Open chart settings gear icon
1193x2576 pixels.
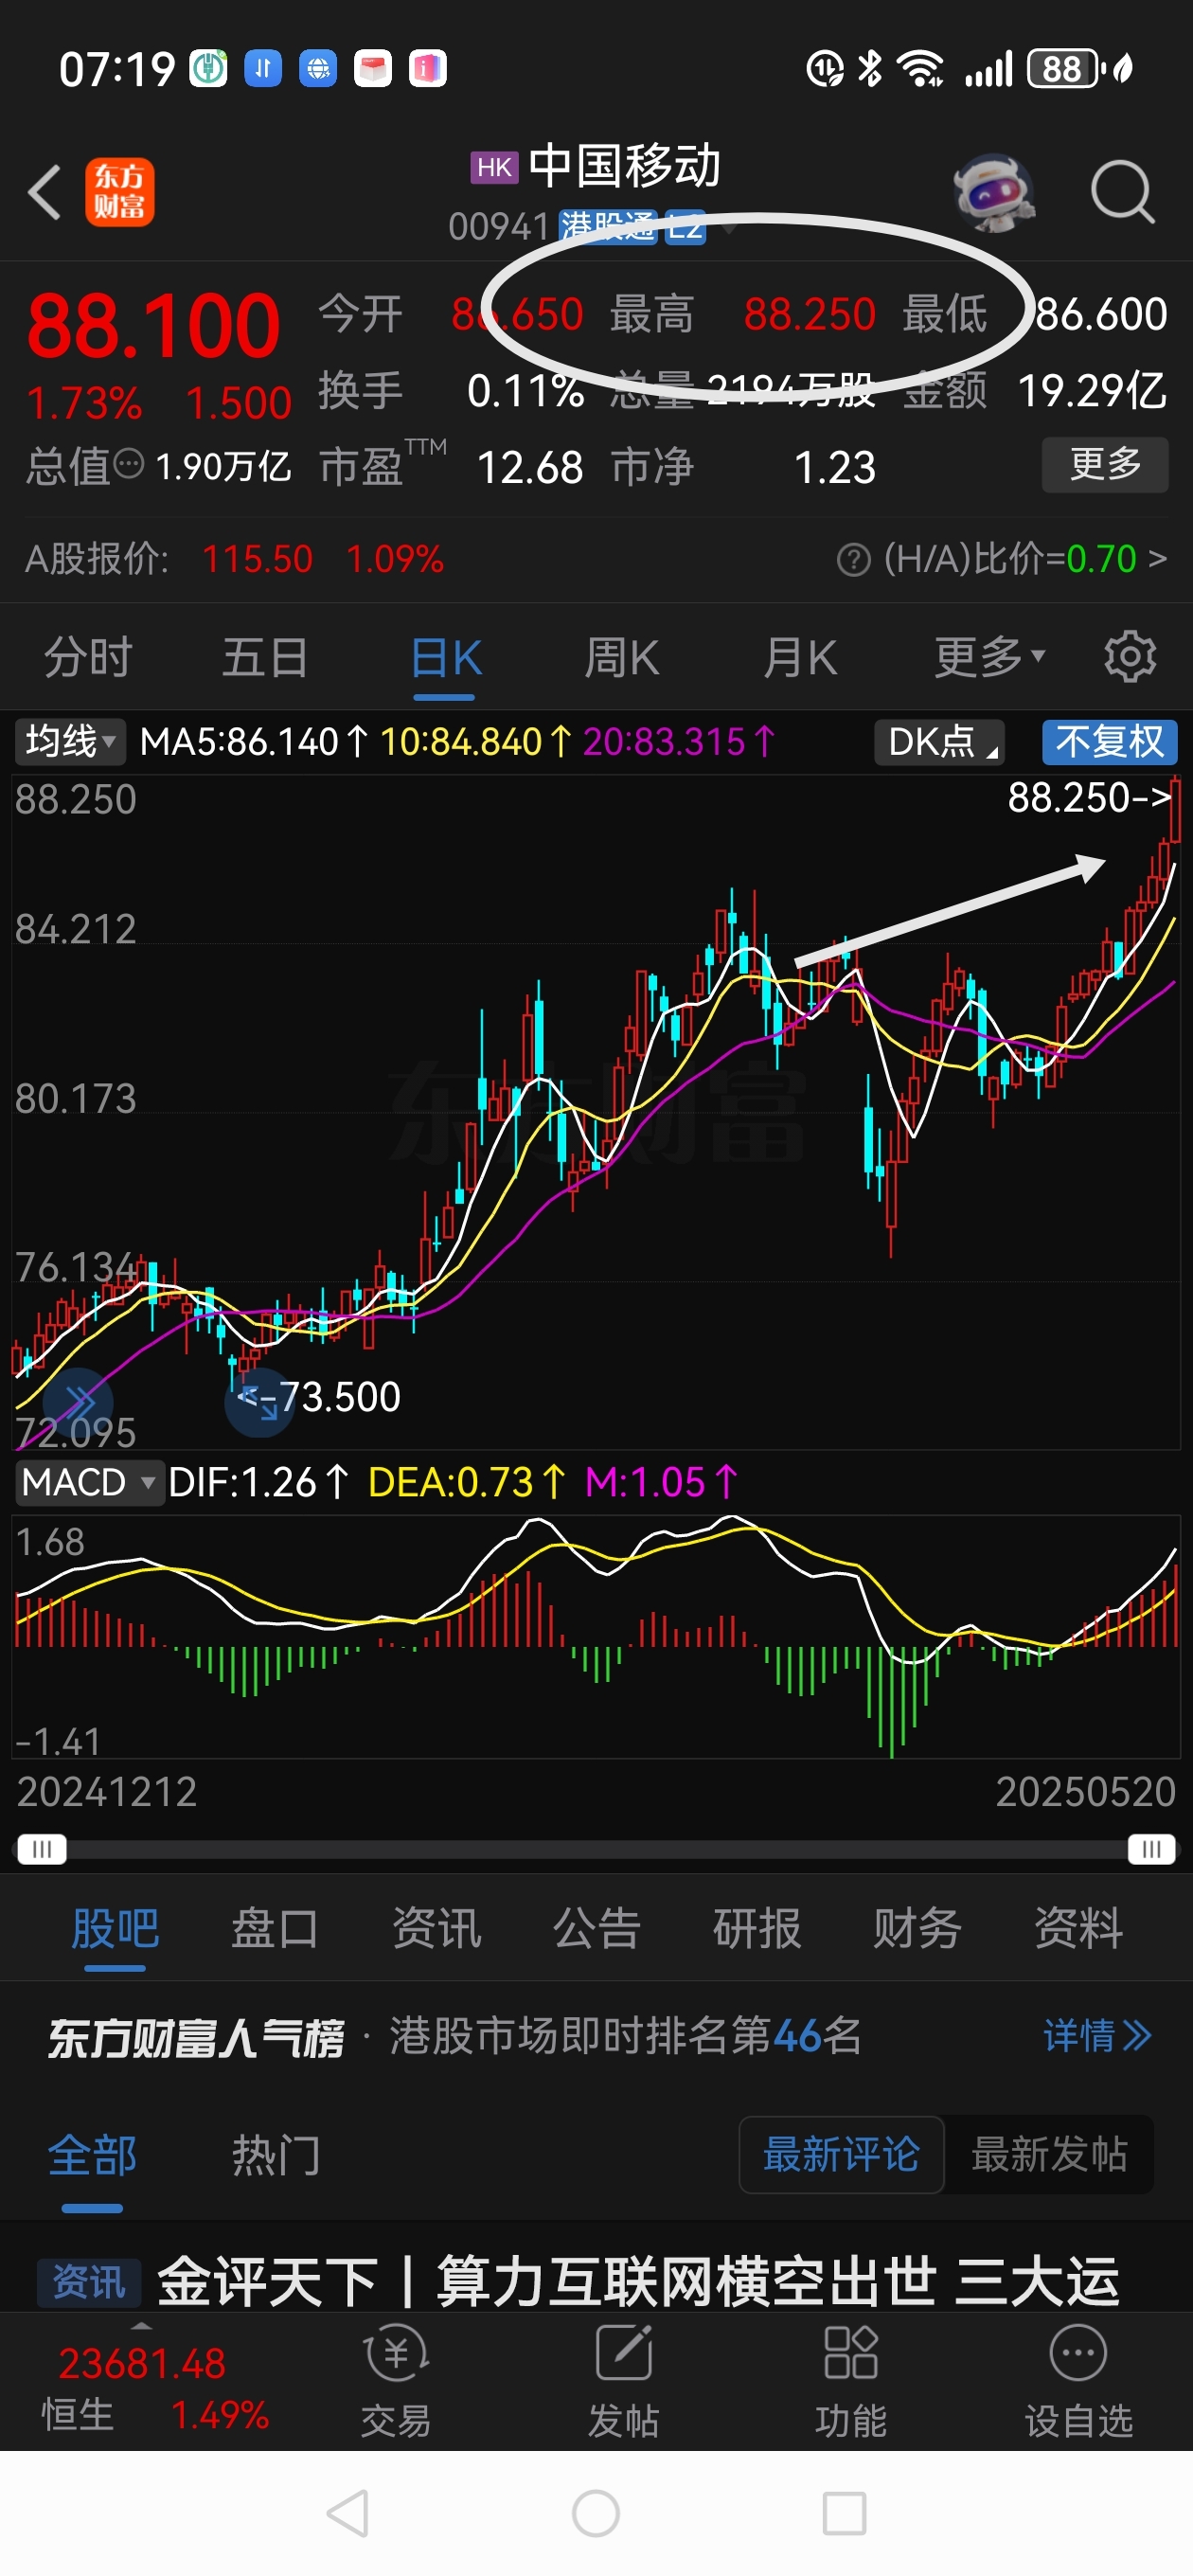[x=1130, y=657]
